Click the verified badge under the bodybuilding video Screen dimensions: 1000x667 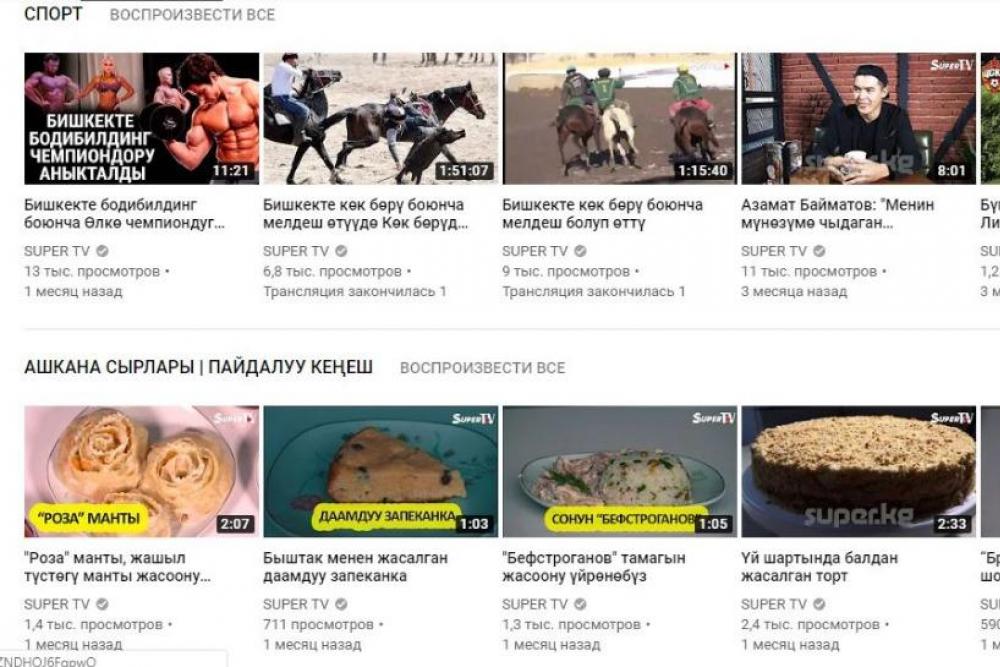coord(102,251)
